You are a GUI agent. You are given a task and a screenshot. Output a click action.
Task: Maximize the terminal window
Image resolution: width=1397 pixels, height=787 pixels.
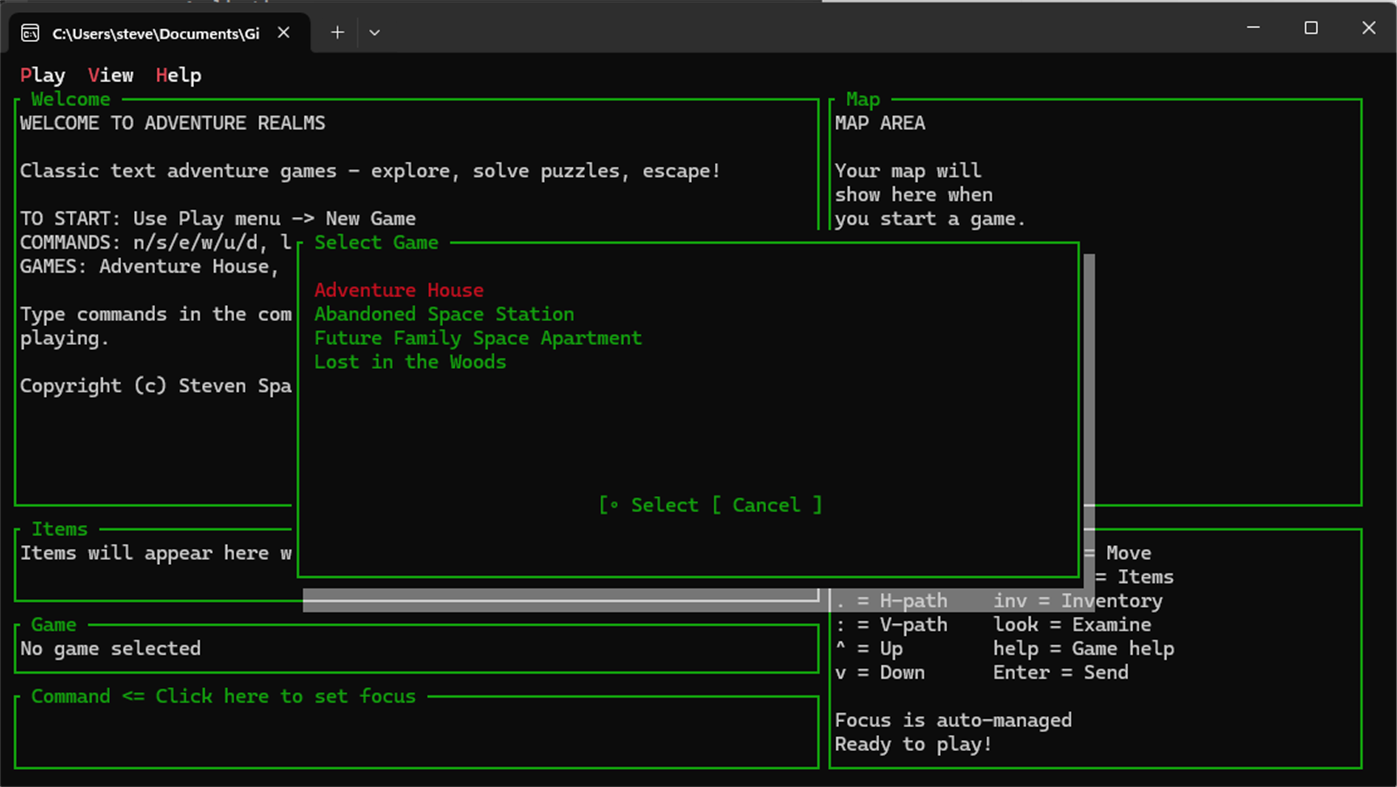click(x=1311, y=28)
